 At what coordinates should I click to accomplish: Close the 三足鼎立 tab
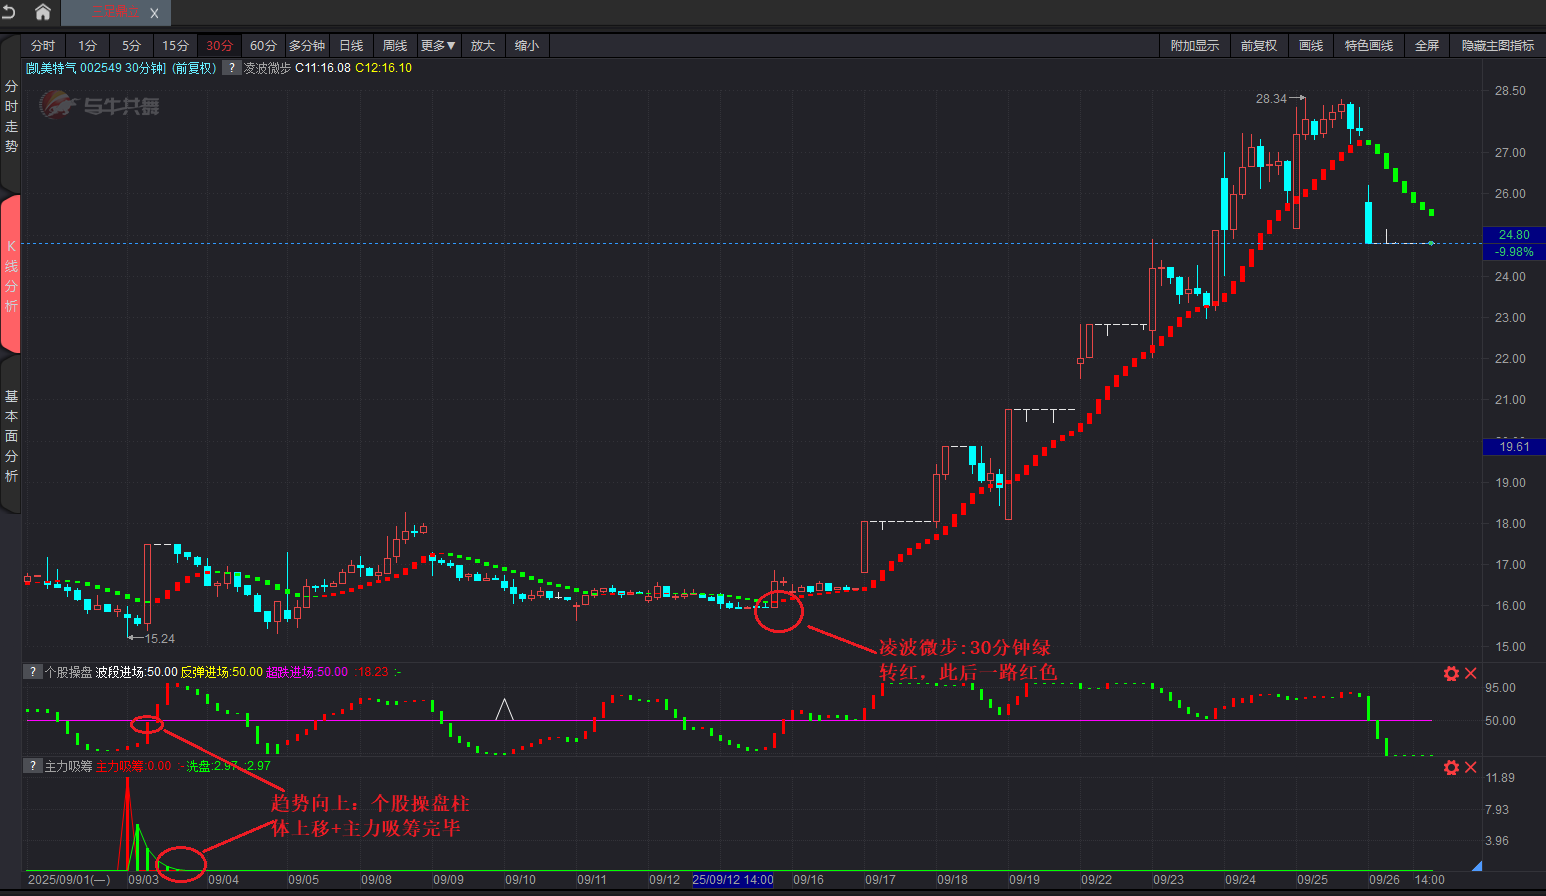coord(154,13)
